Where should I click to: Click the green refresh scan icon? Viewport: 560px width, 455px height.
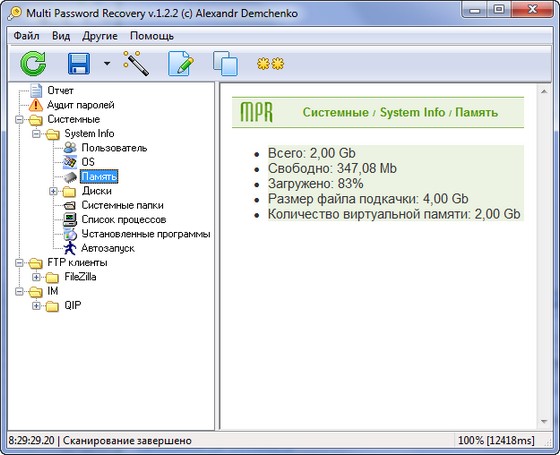pyautogui.click(x=33, y=64)
